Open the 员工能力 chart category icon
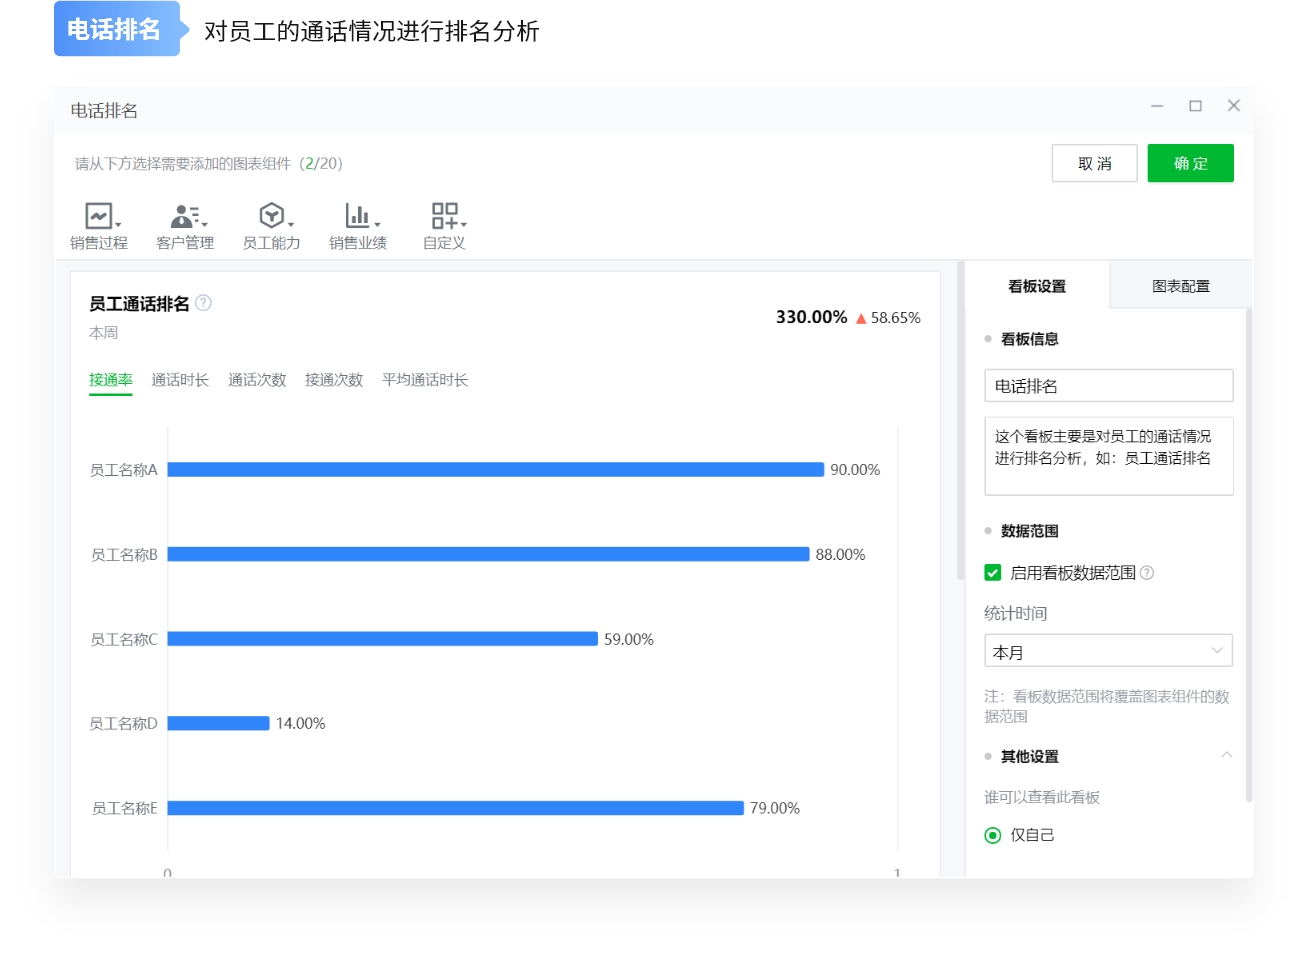 click(x=271, y=216)
